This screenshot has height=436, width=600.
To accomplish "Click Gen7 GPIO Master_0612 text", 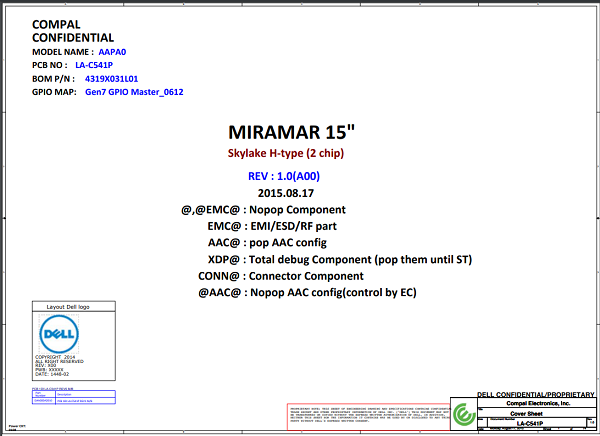I will click(x=134, y=92).
